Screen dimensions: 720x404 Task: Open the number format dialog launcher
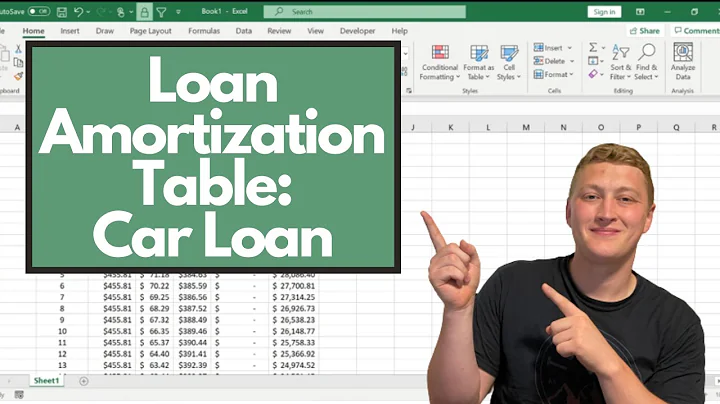coord(409,91)
